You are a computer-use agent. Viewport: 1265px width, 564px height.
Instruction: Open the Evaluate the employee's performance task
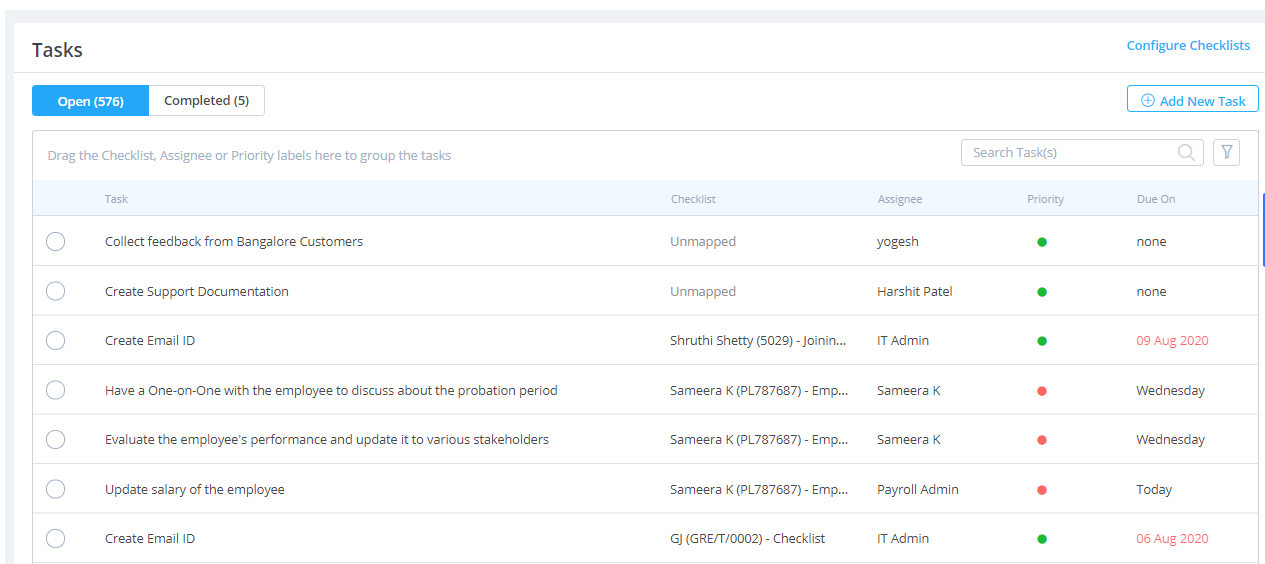(327, 439)
